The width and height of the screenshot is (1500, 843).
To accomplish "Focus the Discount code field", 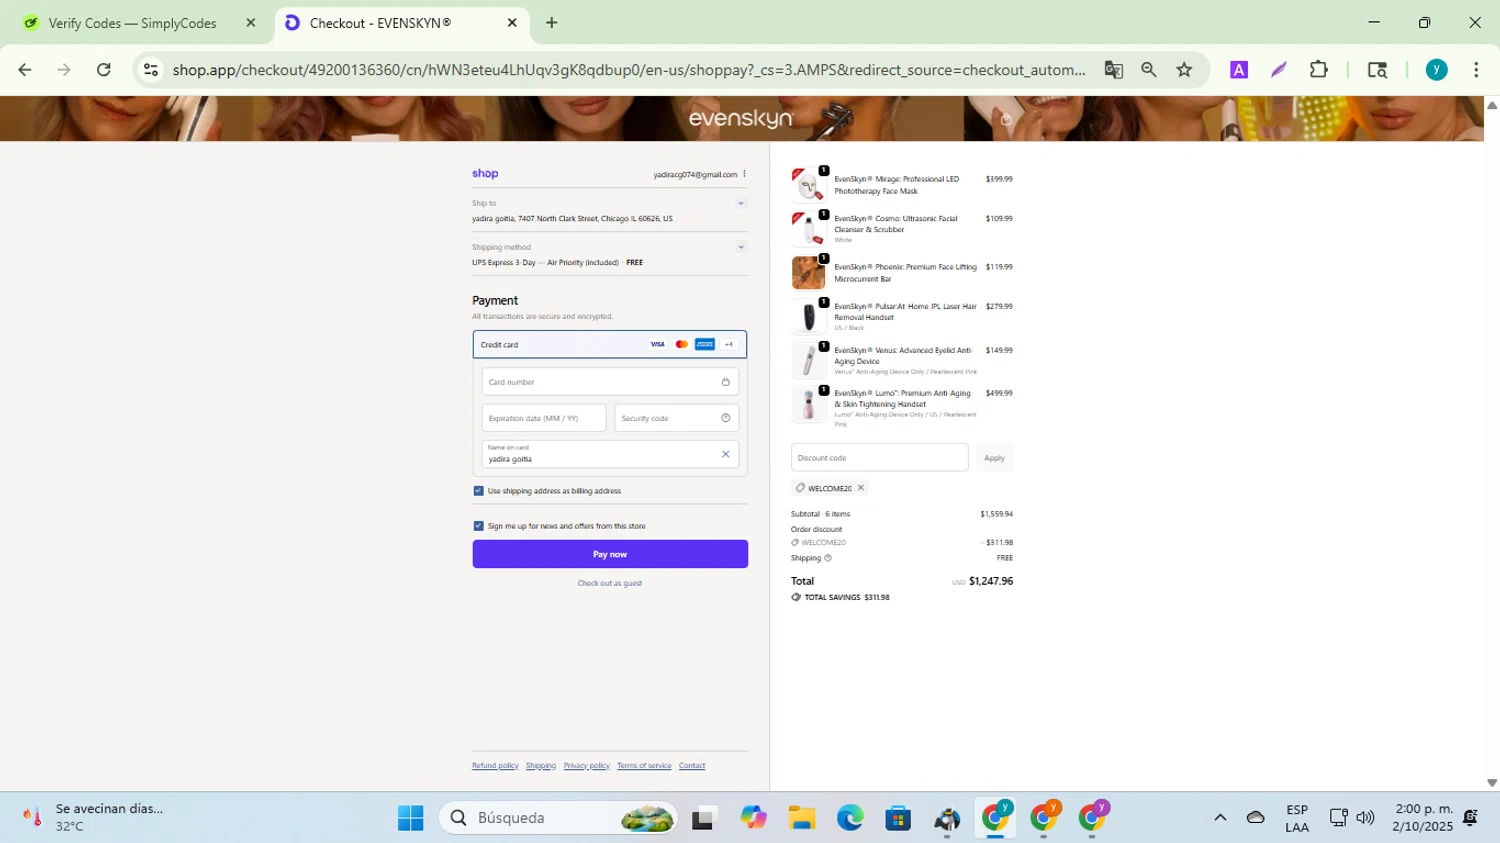I will click(880, 458).
